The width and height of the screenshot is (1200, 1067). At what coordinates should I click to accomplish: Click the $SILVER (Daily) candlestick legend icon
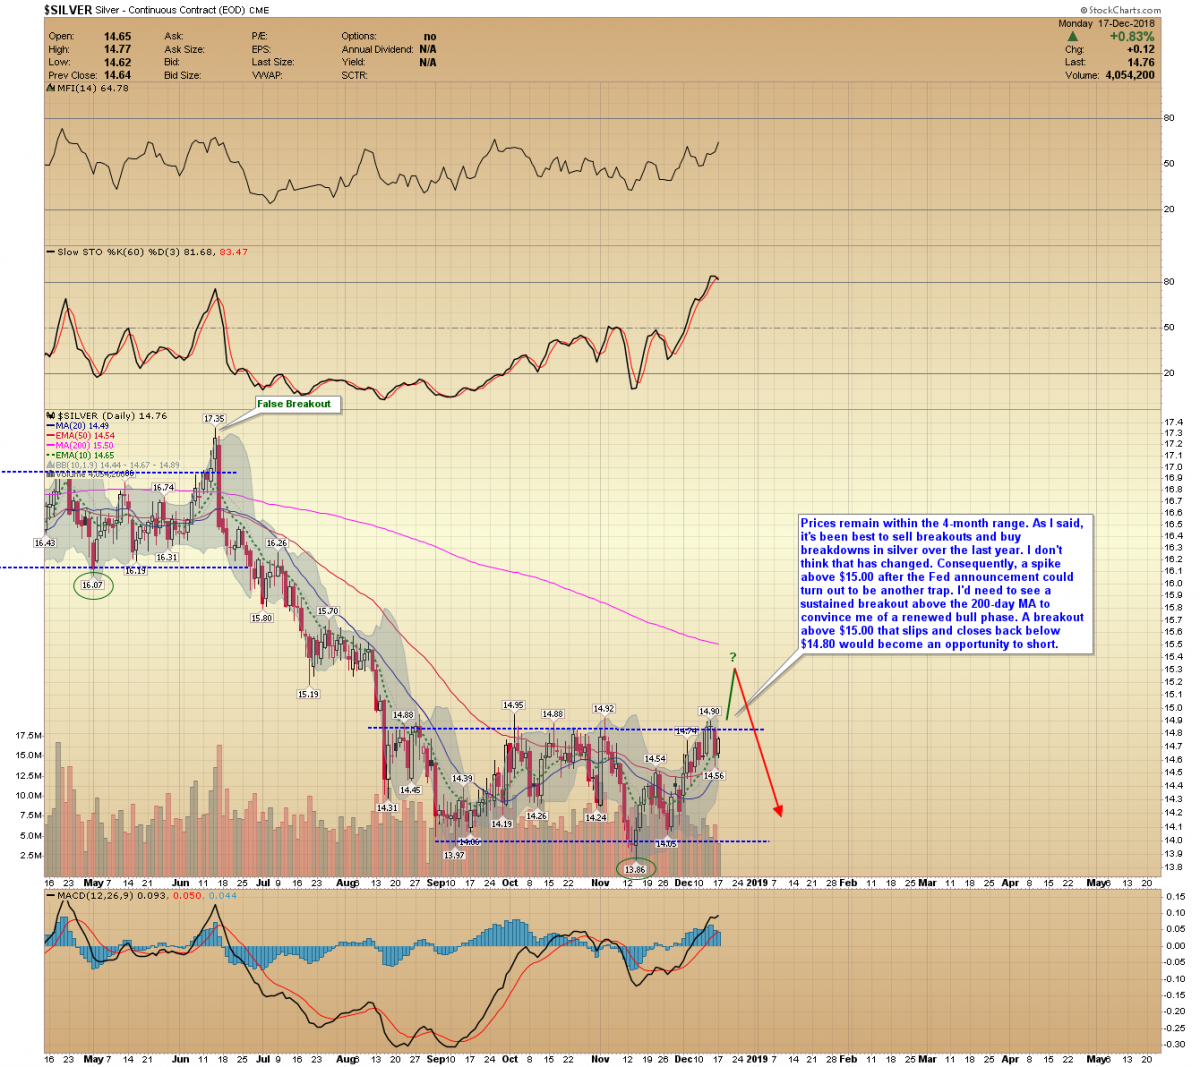[x=51, y=415]
